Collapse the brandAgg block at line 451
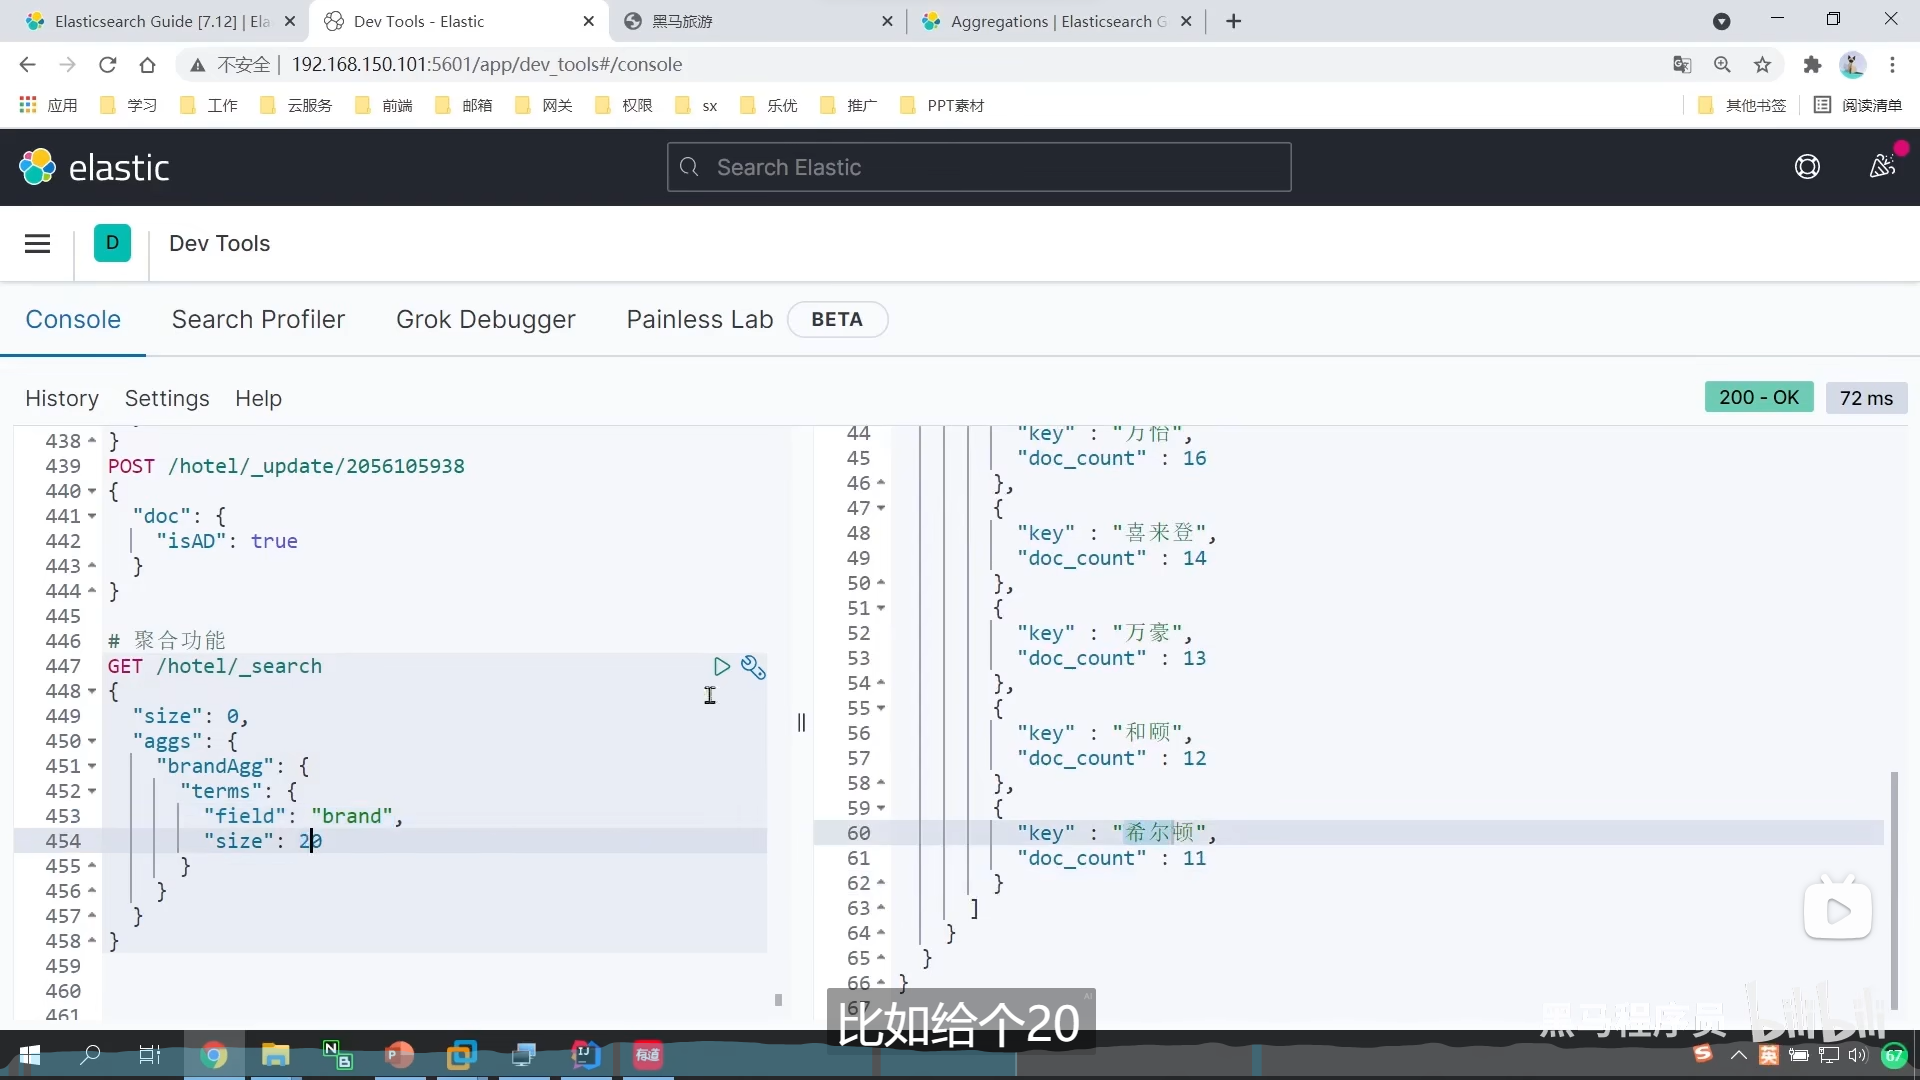The width and height of the screenshot is (1920, 1080). [x=92, y=766]
